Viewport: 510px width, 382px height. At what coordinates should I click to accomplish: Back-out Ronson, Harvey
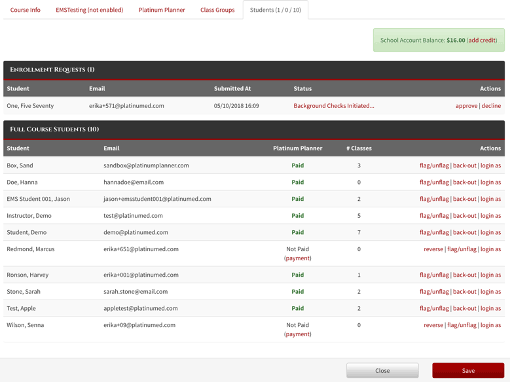(x=465, y=275)
